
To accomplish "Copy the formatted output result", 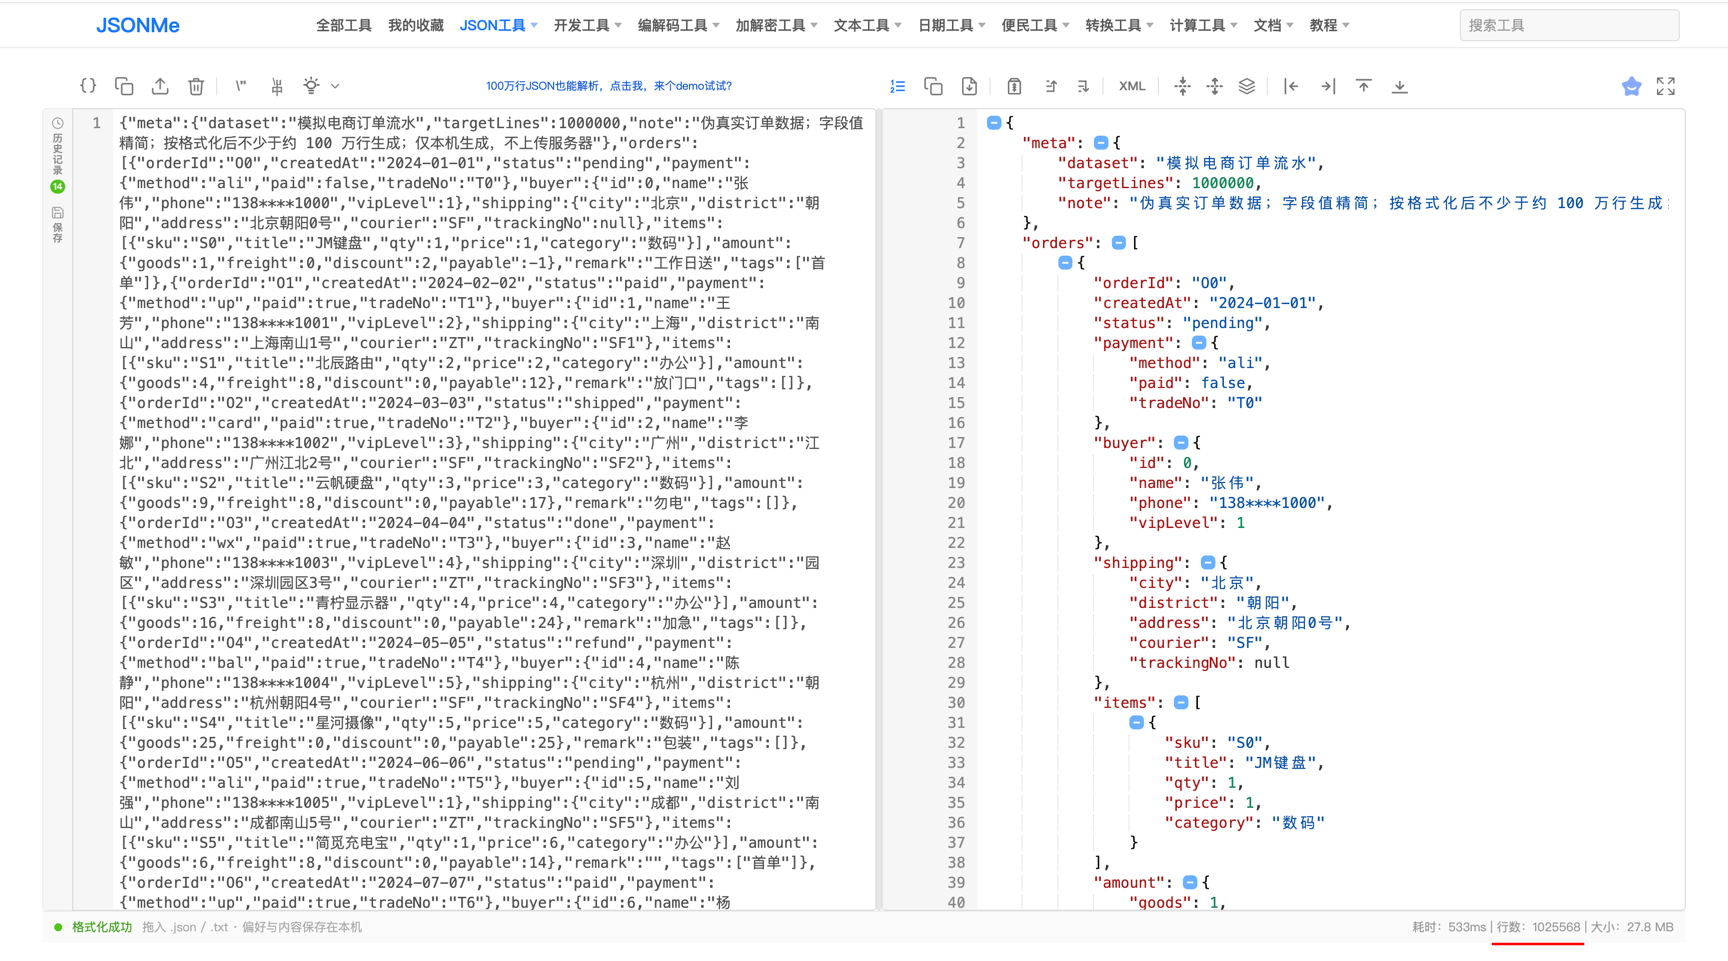I will tap(933, 86).
